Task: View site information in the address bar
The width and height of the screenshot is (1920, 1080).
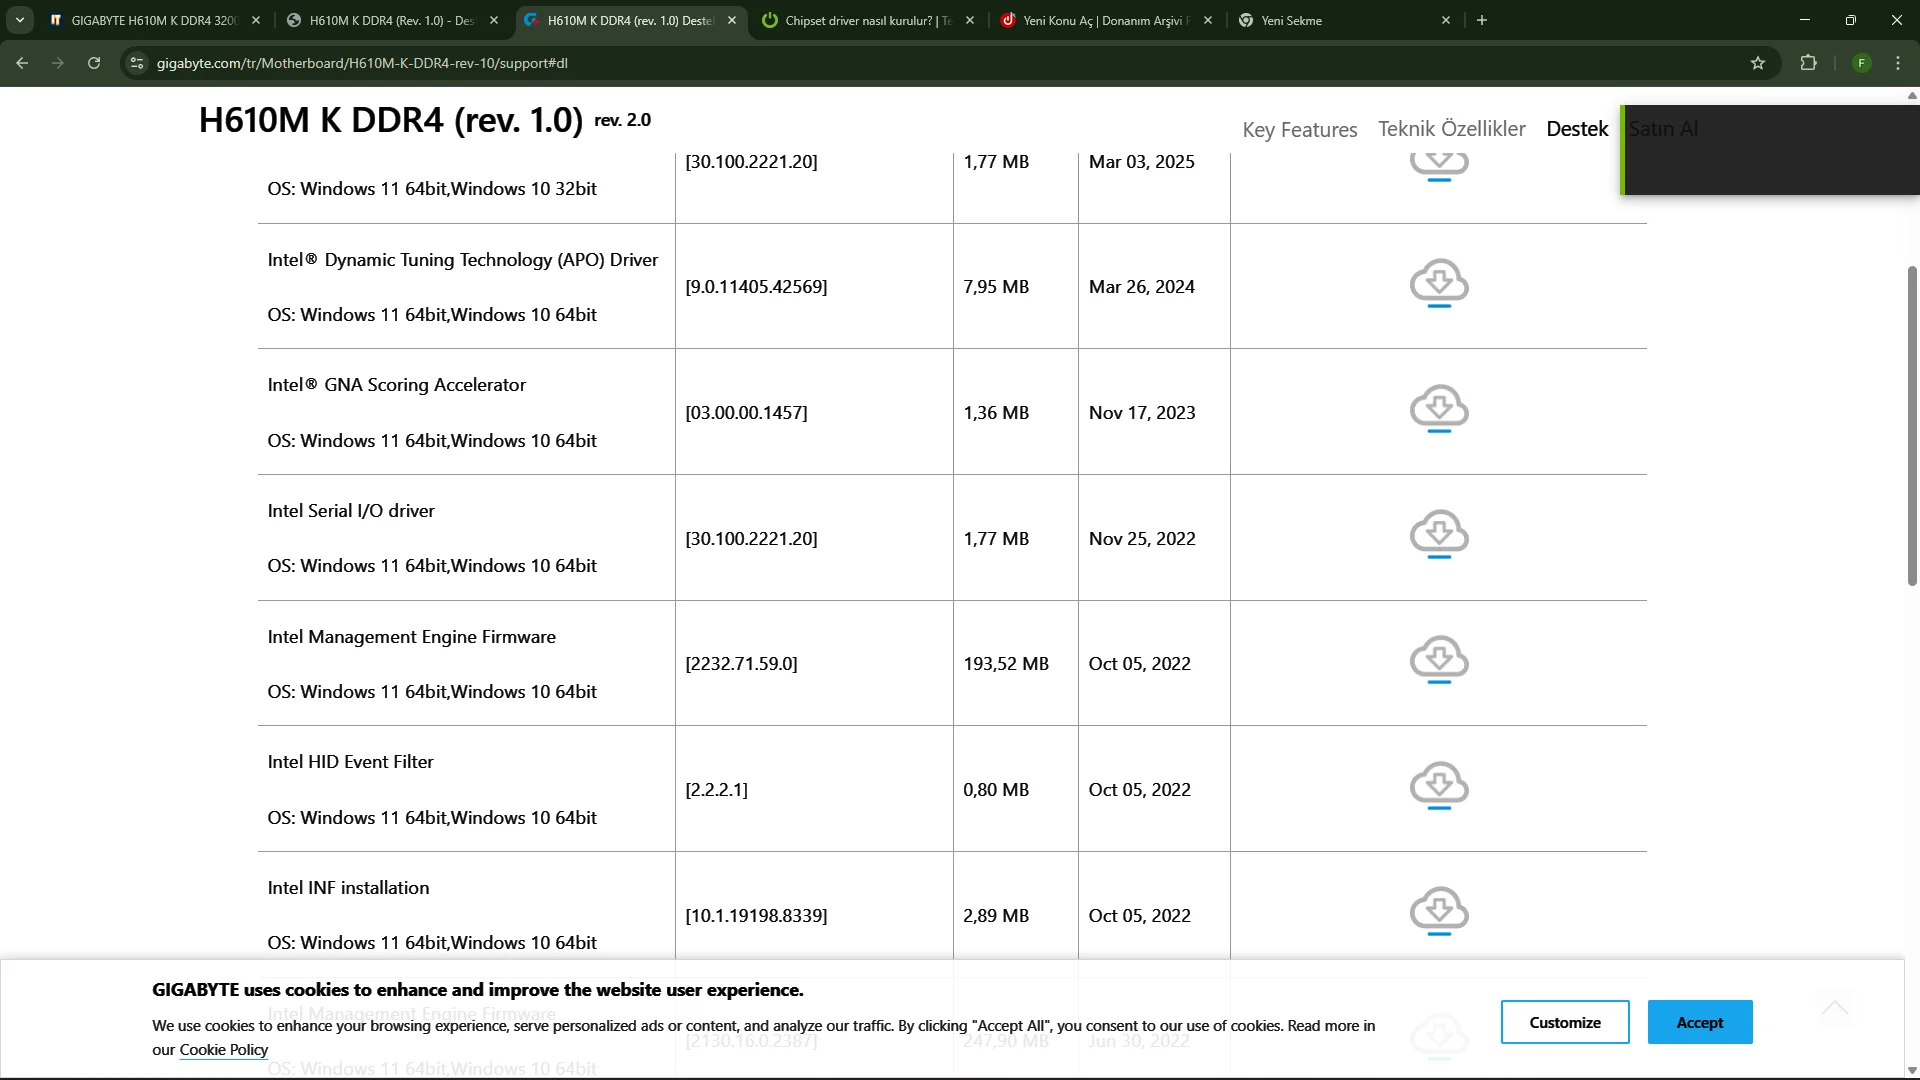Action: click(x=137, y=63)
